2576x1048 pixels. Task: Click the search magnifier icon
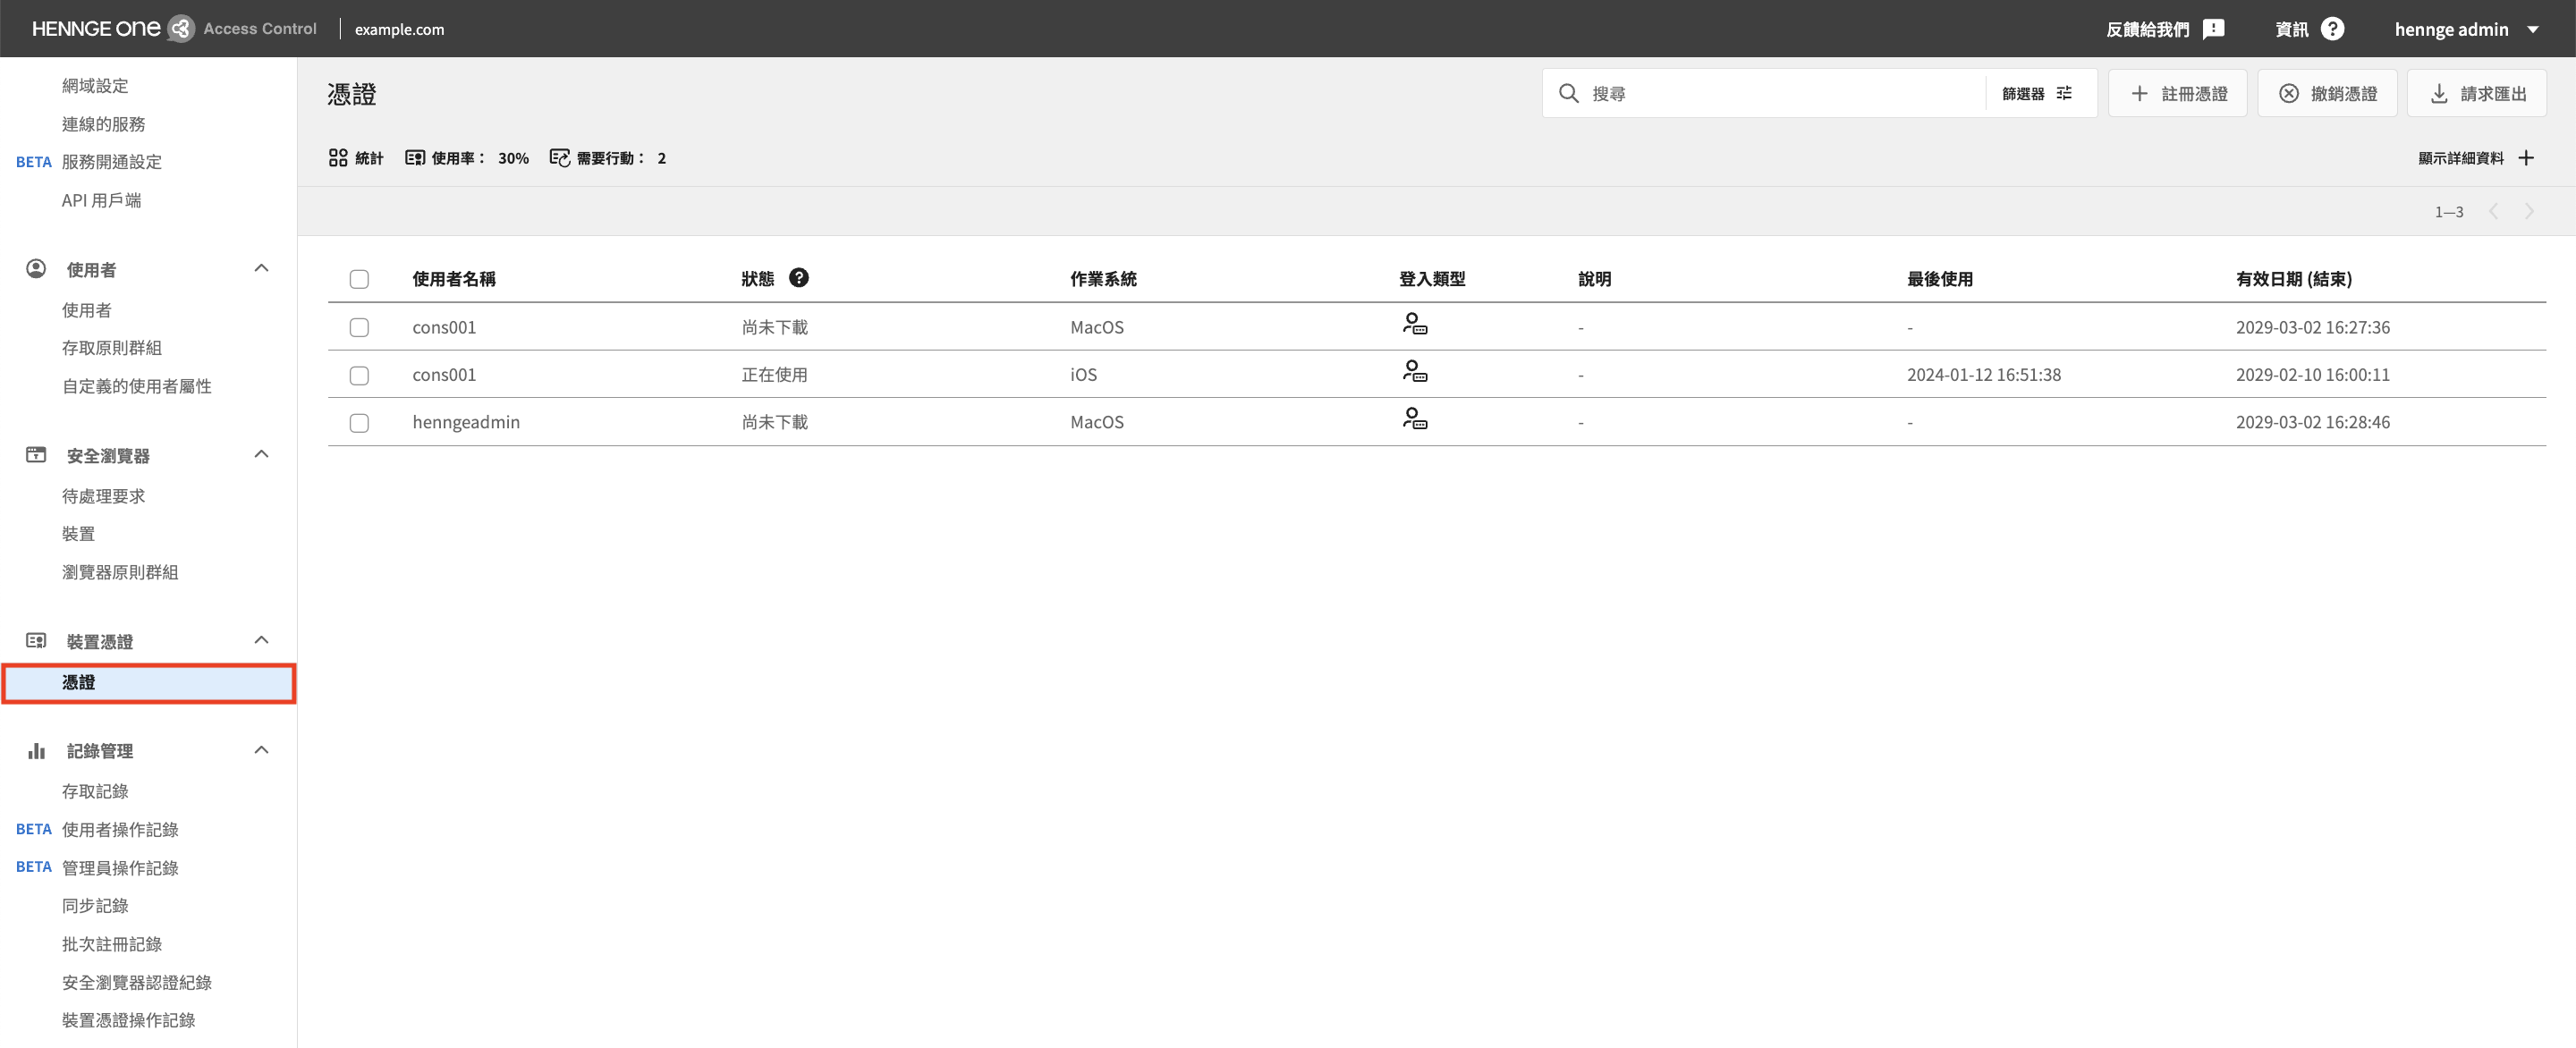click(1568, 93)
